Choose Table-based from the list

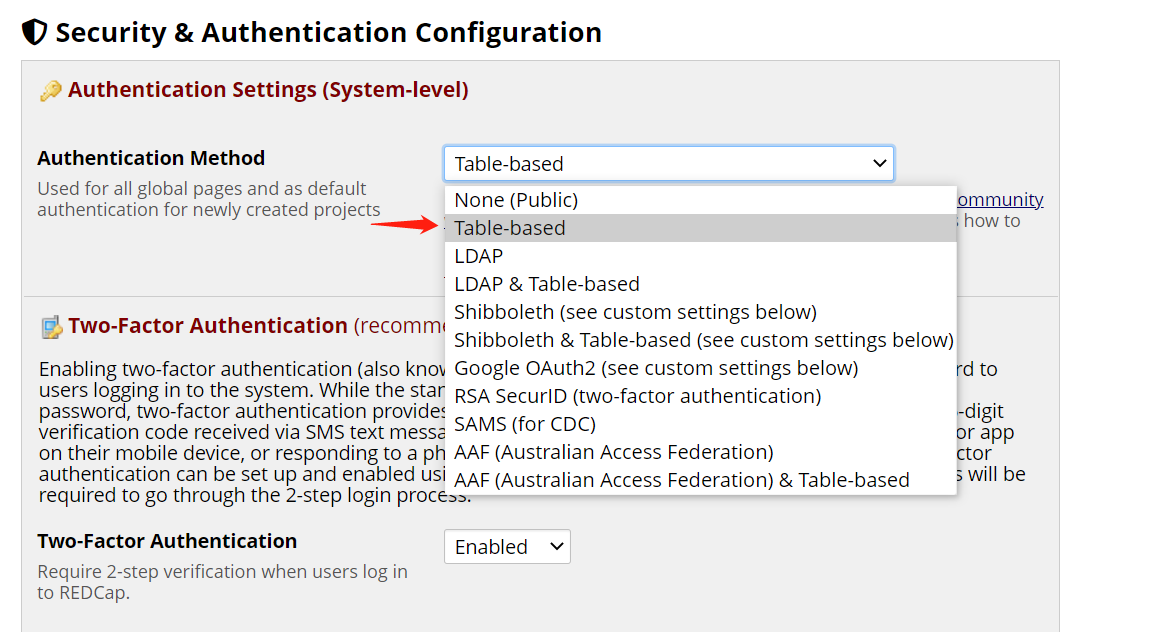click(510, 228)
